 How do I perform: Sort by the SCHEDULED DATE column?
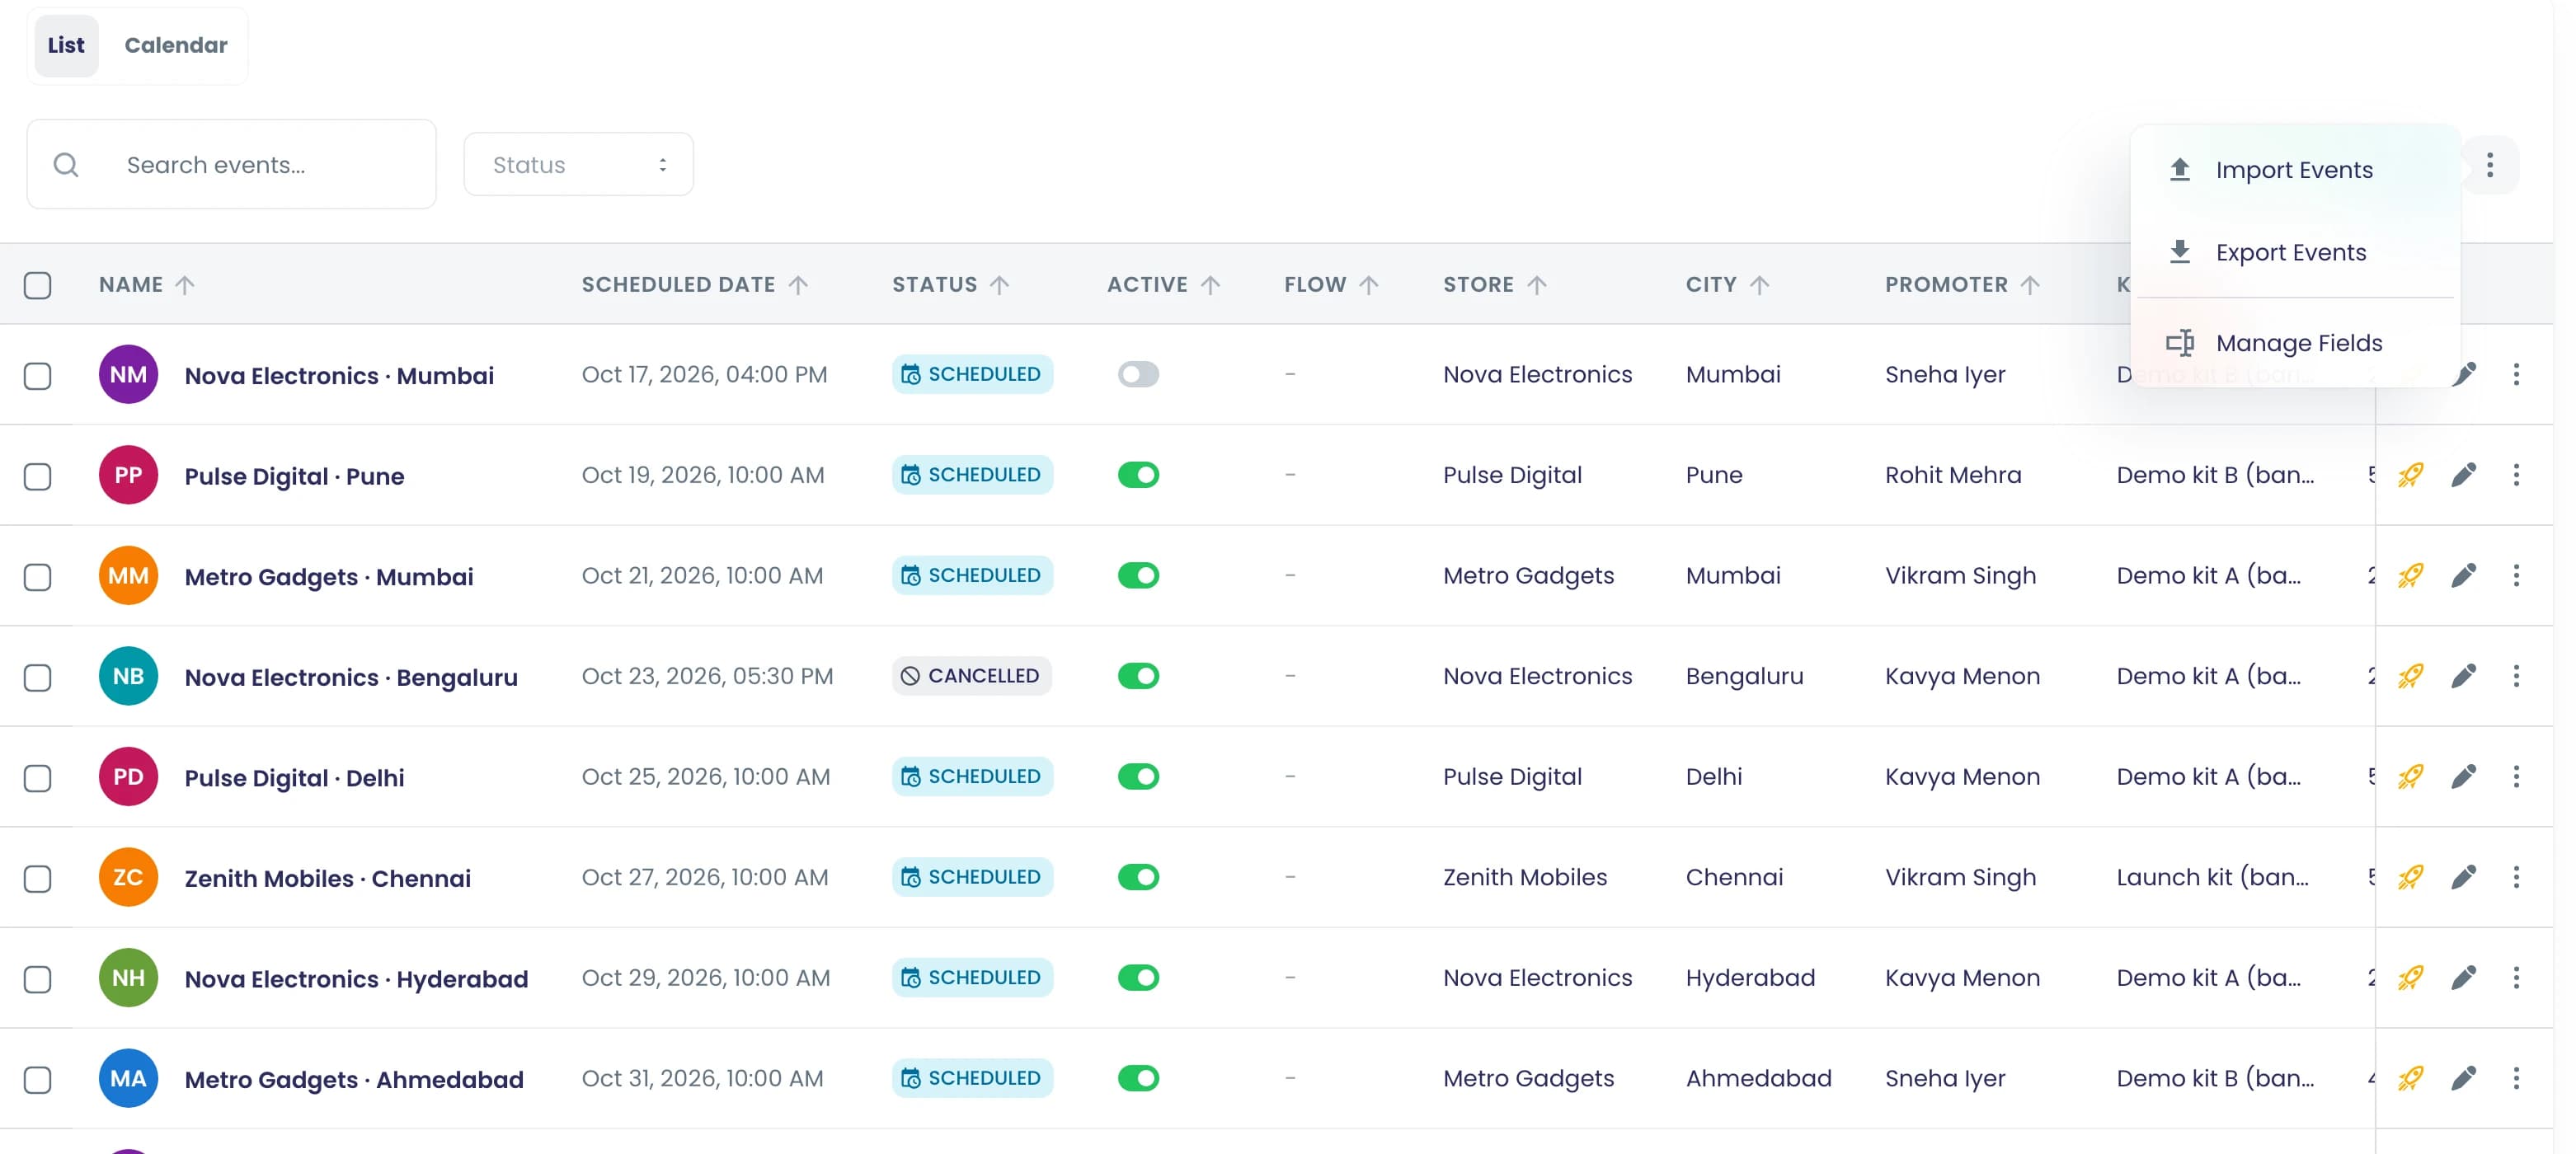[694, 285]
